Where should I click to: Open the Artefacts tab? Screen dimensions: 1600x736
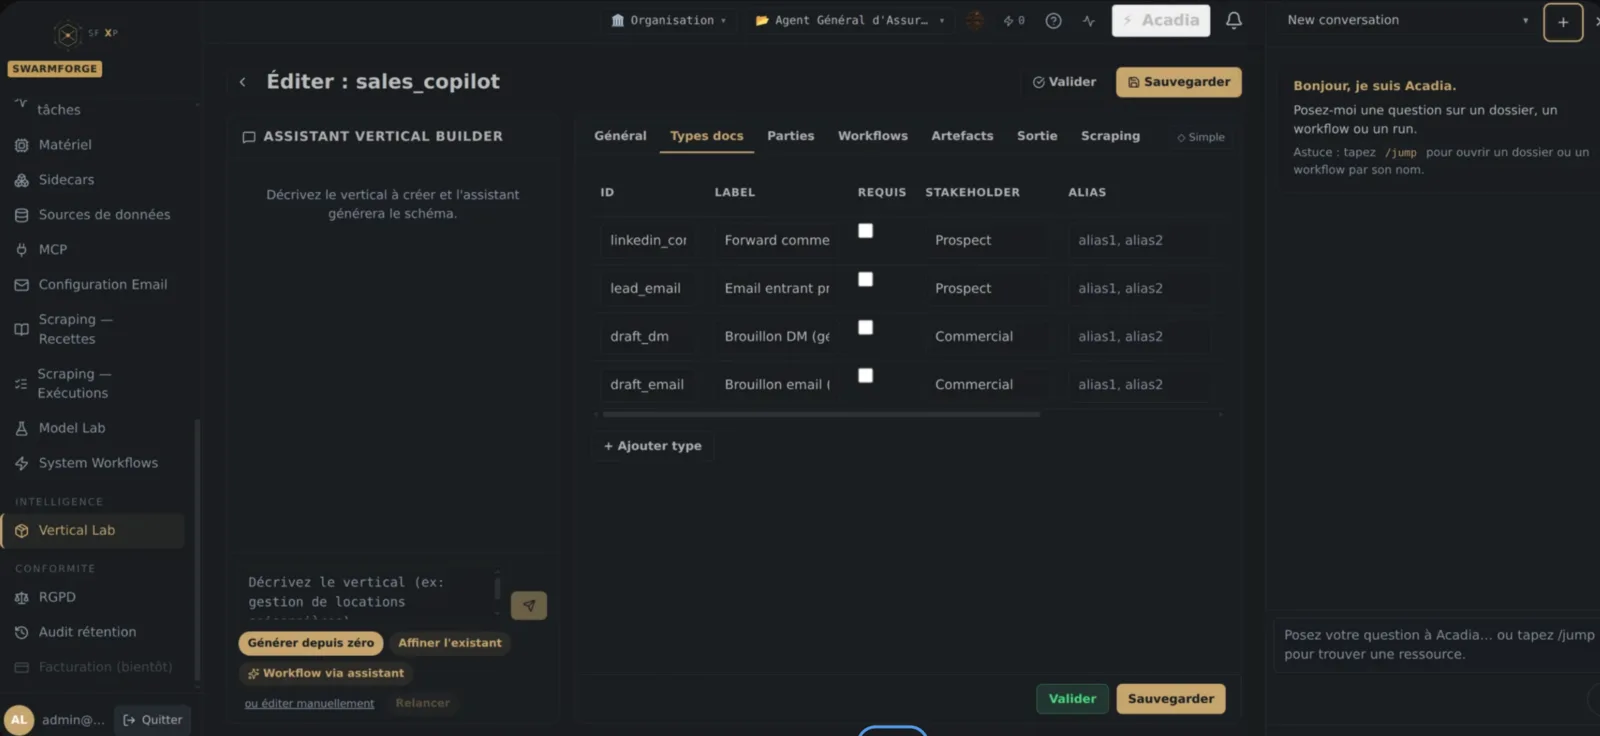pos(962,136)
